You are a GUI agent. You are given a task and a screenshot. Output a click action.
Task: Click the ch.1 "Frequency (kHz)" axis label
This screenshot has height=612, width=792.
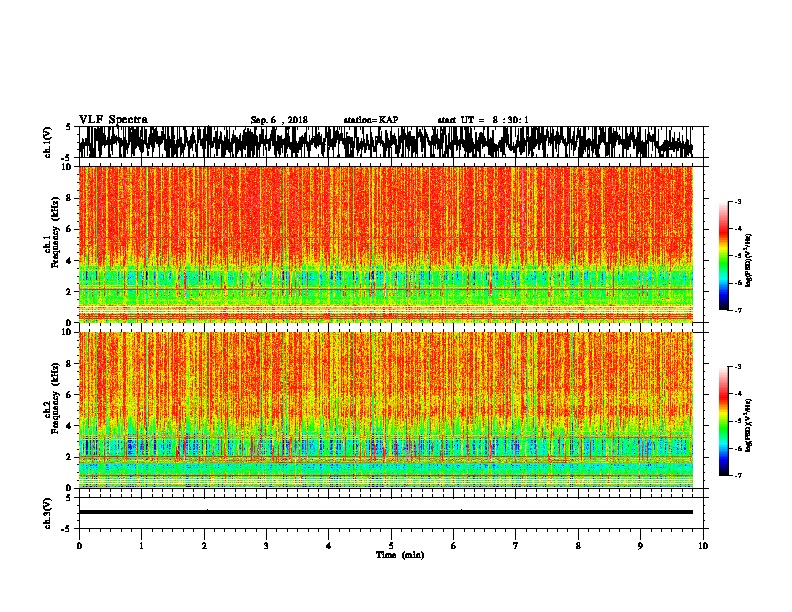[54, 232]
